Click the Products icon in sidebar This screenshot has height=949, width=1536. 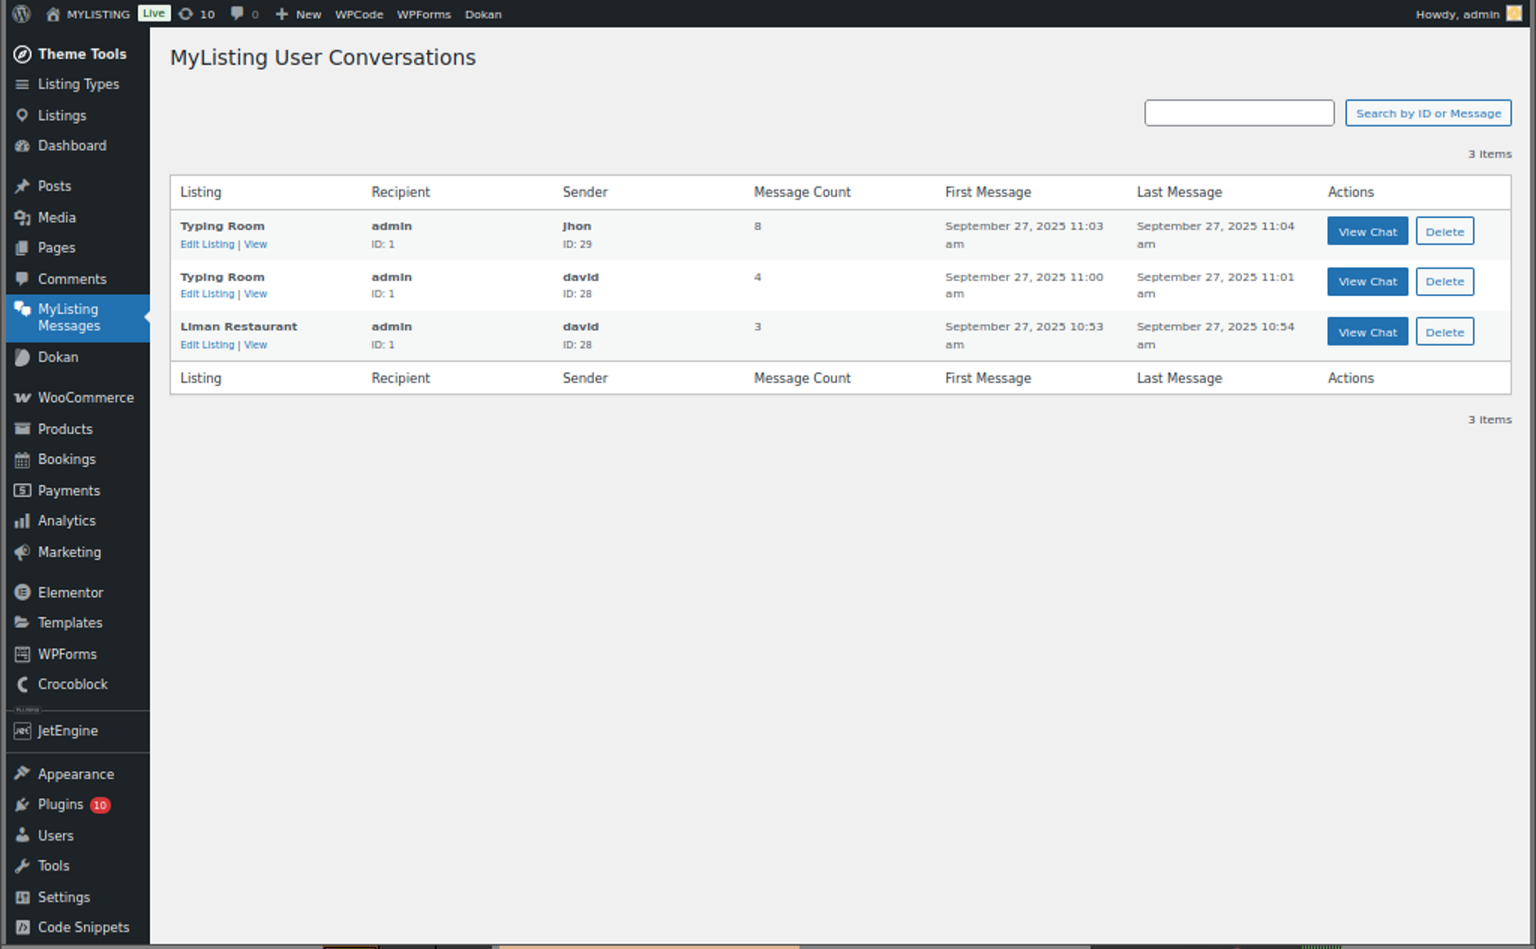click(x=22, y=429)
